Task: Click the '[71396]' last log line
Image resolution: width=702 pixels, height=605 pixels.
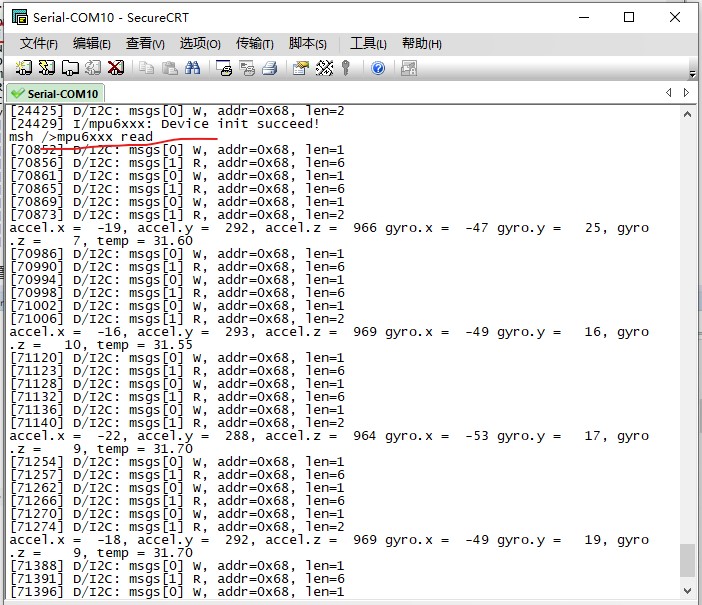Action: [177, 591]
